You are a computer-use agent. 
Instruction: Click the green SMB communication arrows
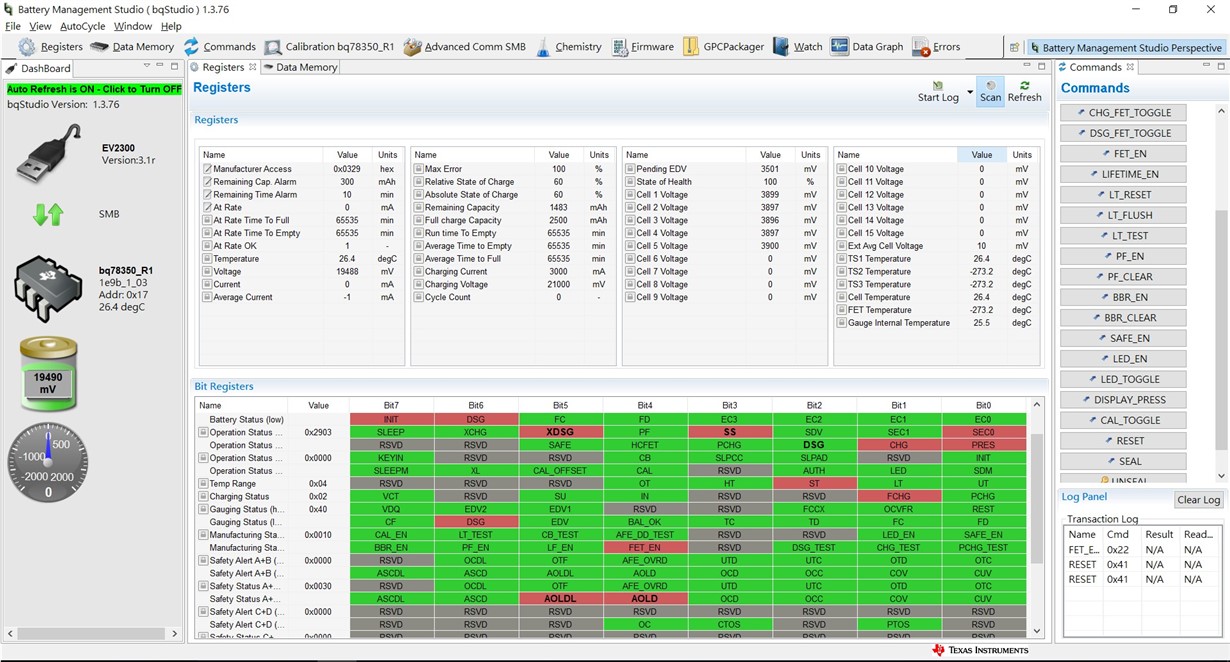tap(49, 214)
